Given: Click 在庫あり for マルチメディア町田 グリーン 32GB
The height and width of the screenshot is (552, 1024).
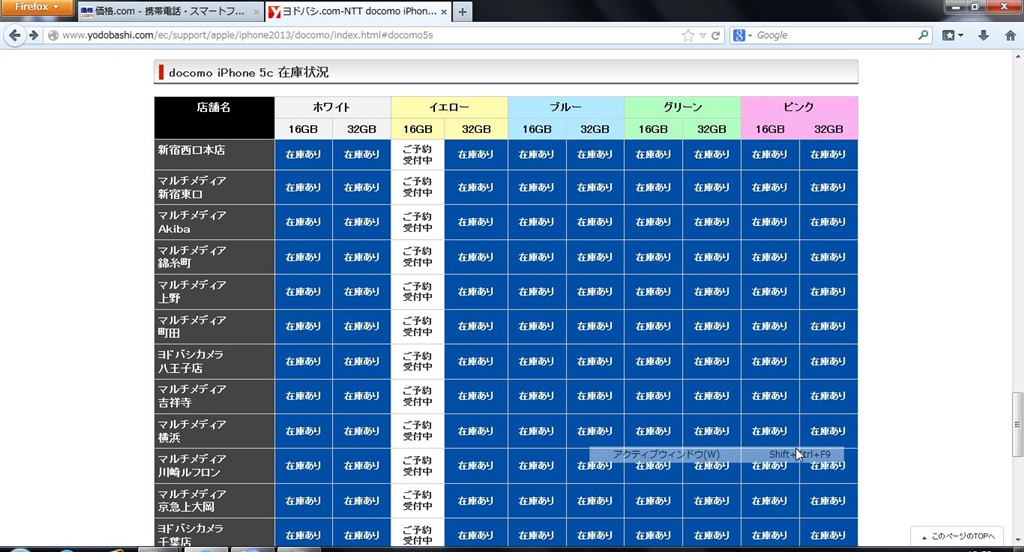Looking at the screenshot, I should pyautogui.click(x=712, y=327).
